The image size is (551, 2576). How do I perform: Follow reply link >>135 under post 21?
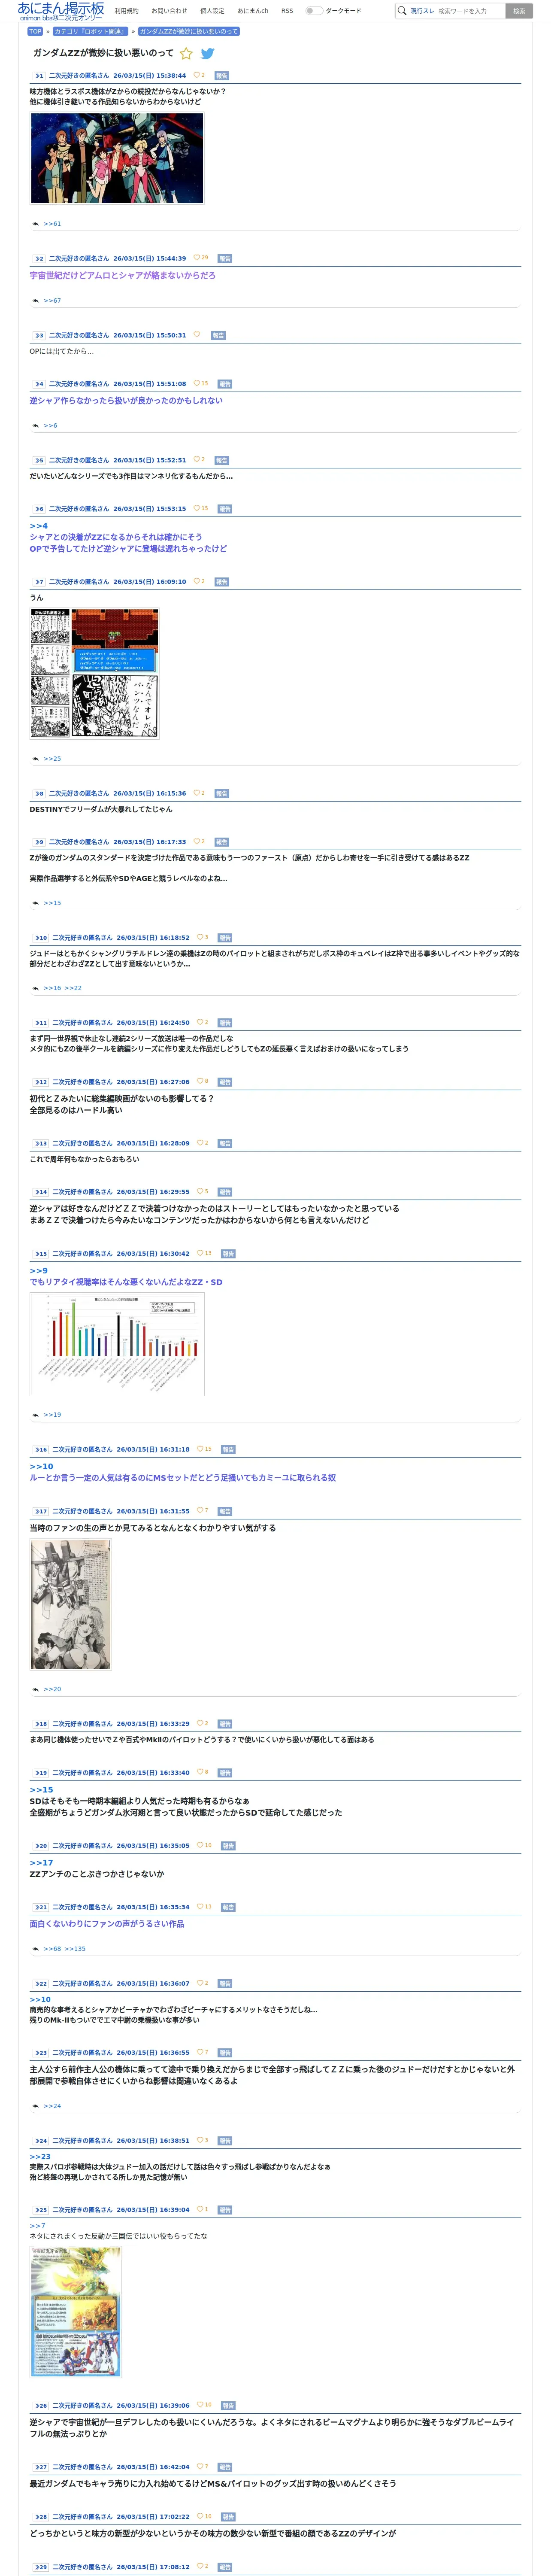(75, 1949)
